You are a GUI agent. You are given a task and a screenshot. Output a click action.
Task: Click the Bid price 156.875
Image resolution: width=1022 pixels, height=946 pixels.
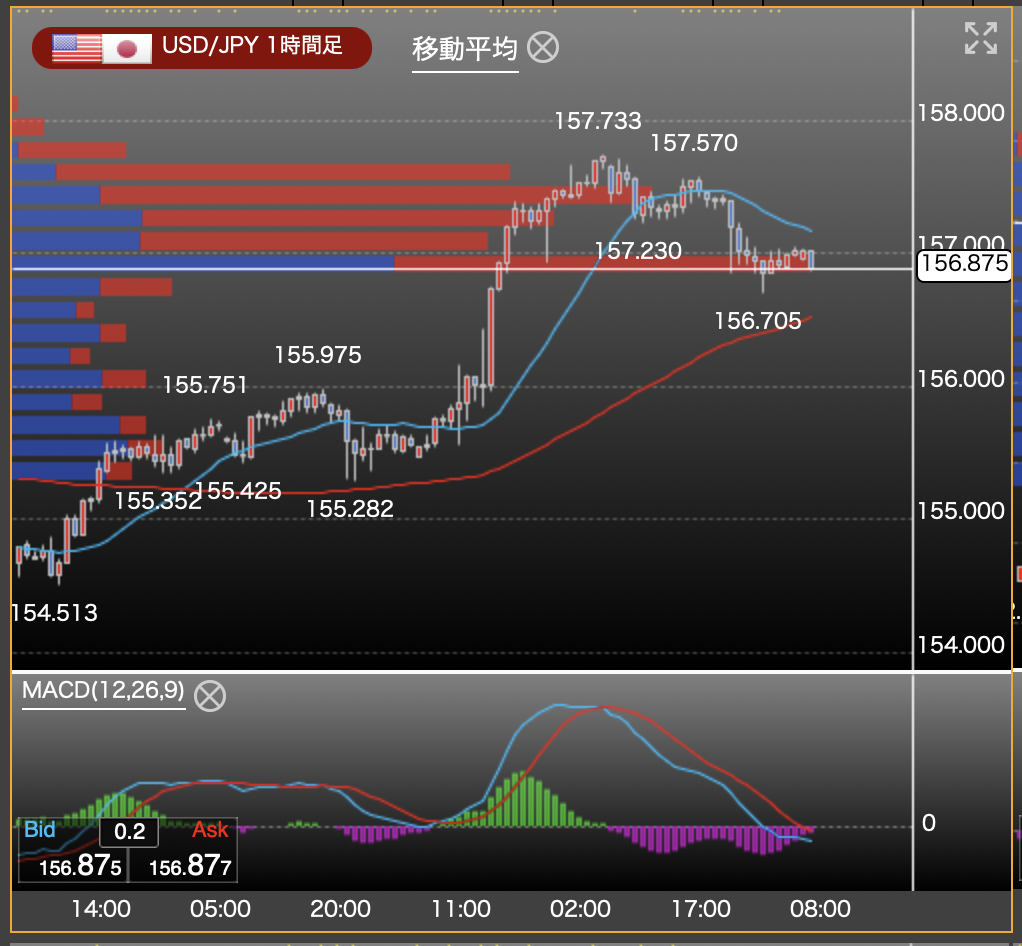78,867
